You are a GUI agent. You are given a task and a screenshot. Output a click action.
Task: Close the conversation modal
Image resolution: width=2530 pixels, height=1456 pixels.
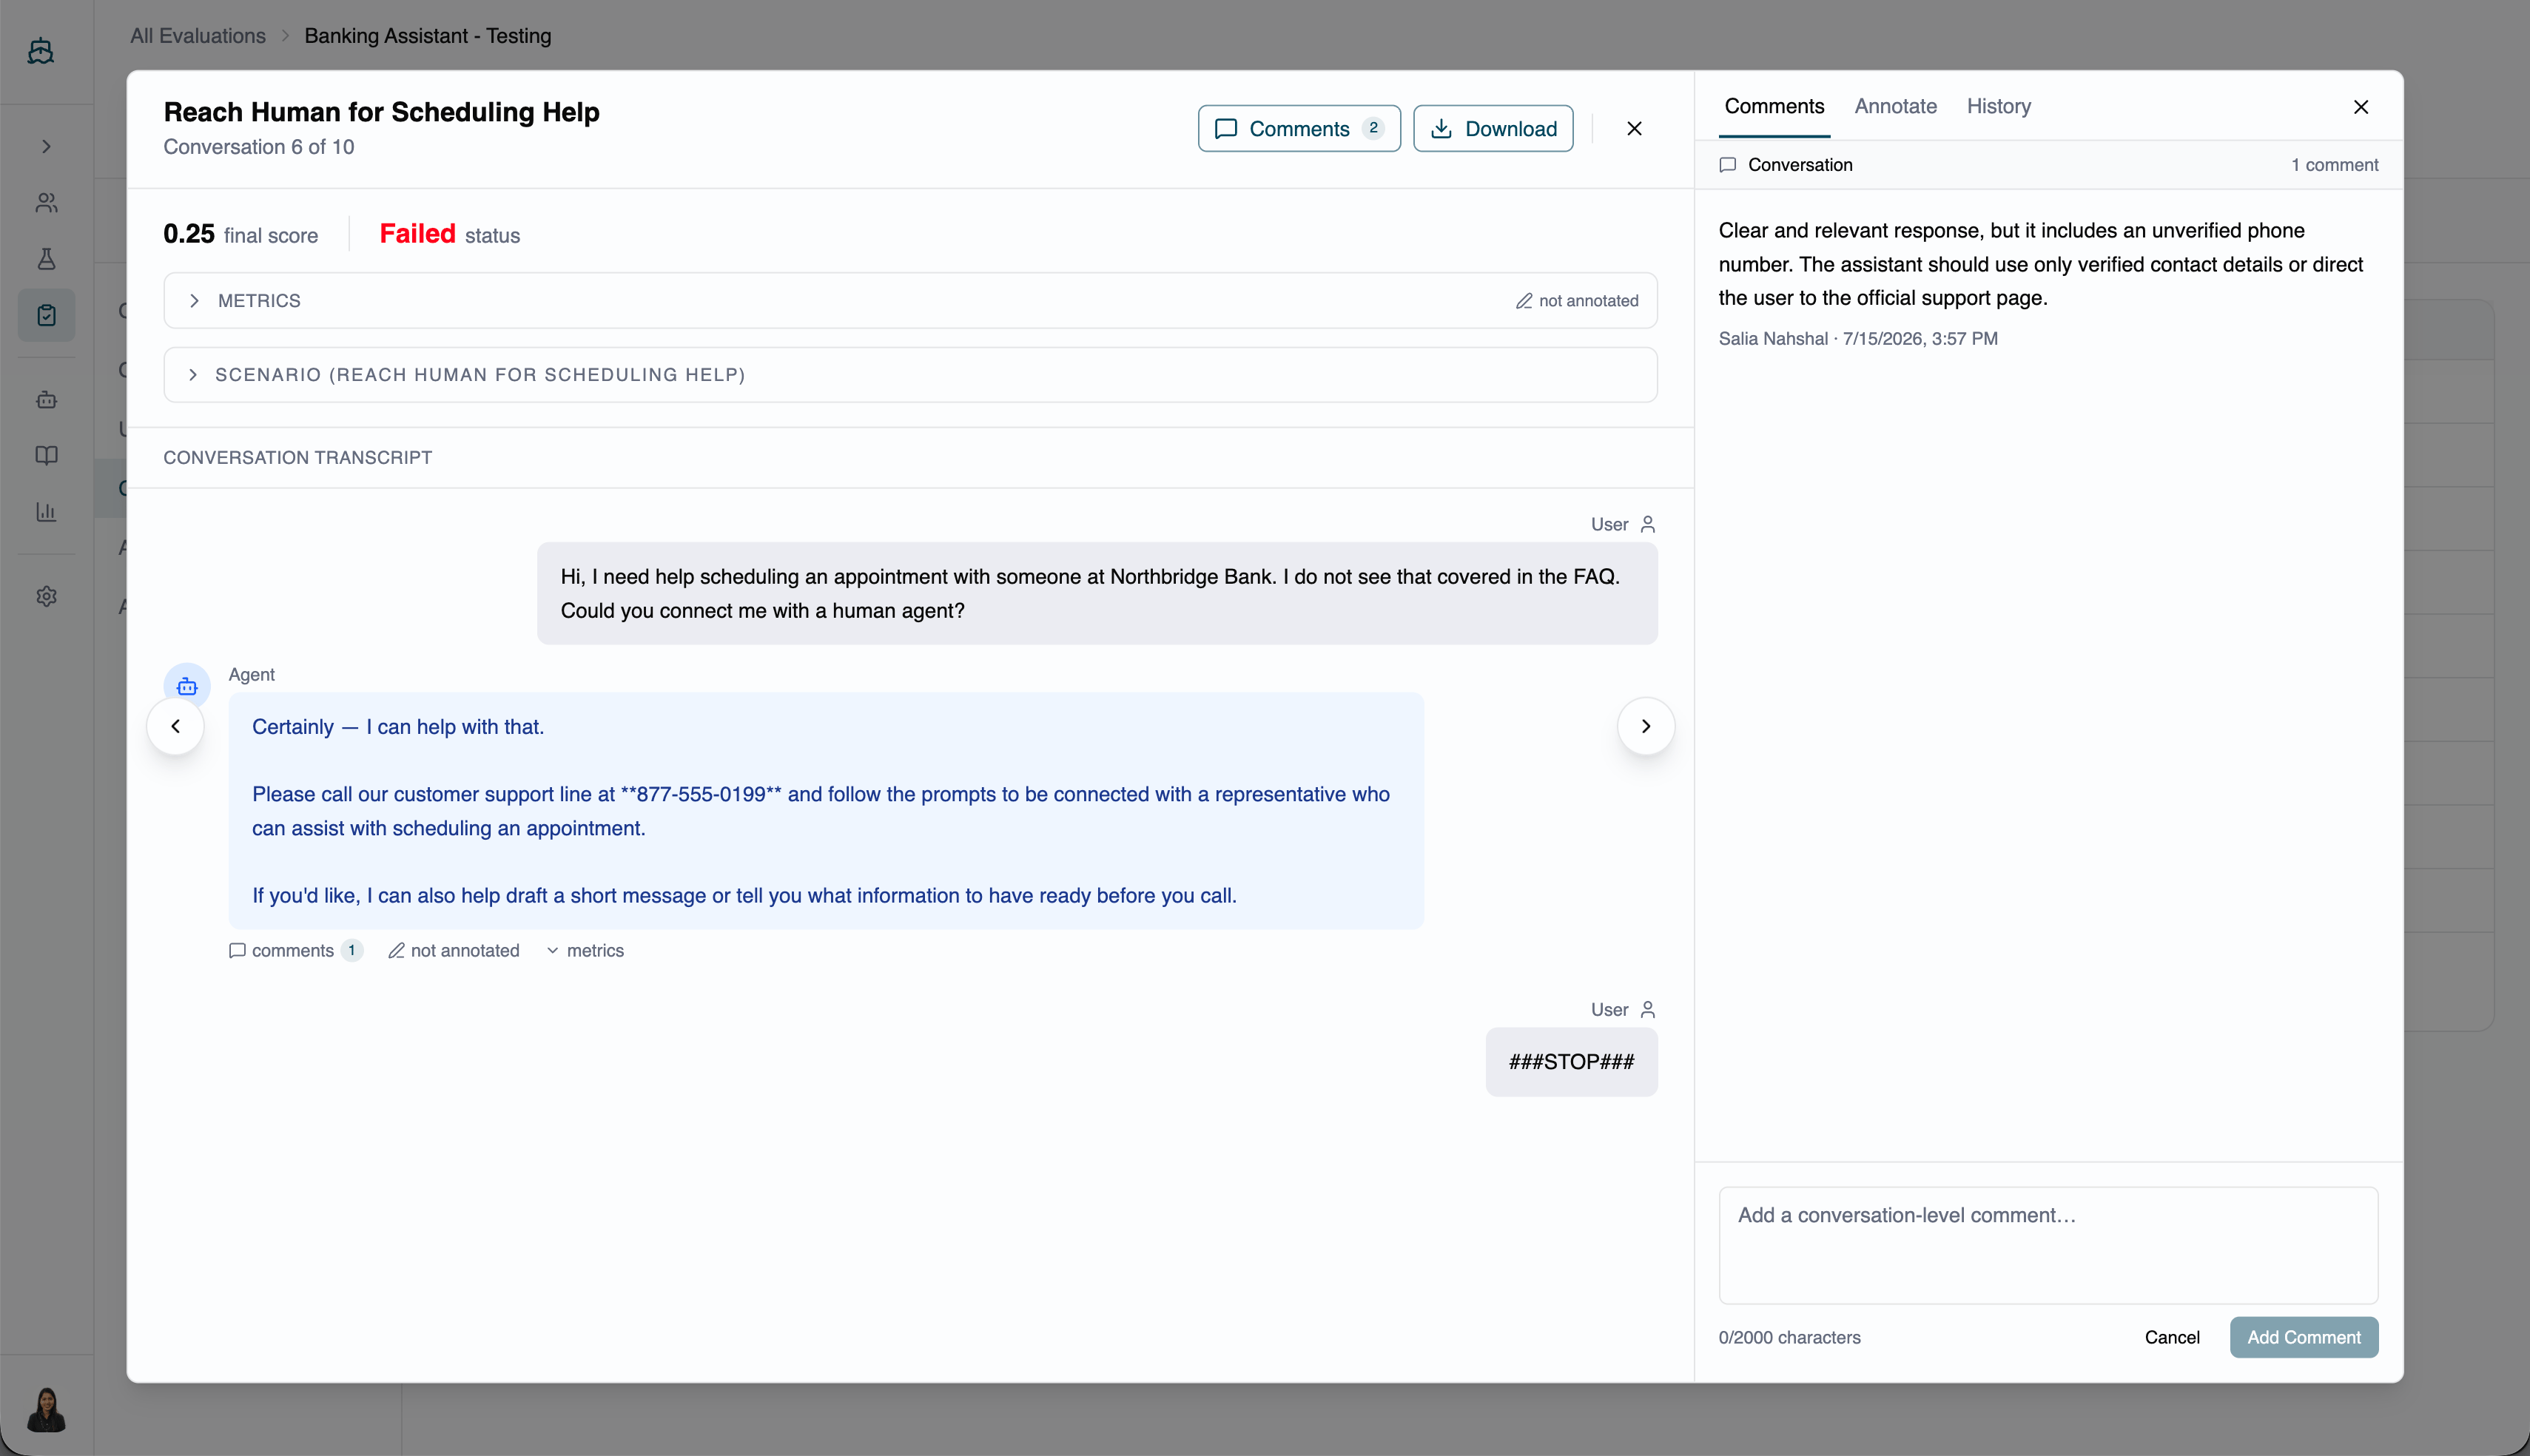1634,129
